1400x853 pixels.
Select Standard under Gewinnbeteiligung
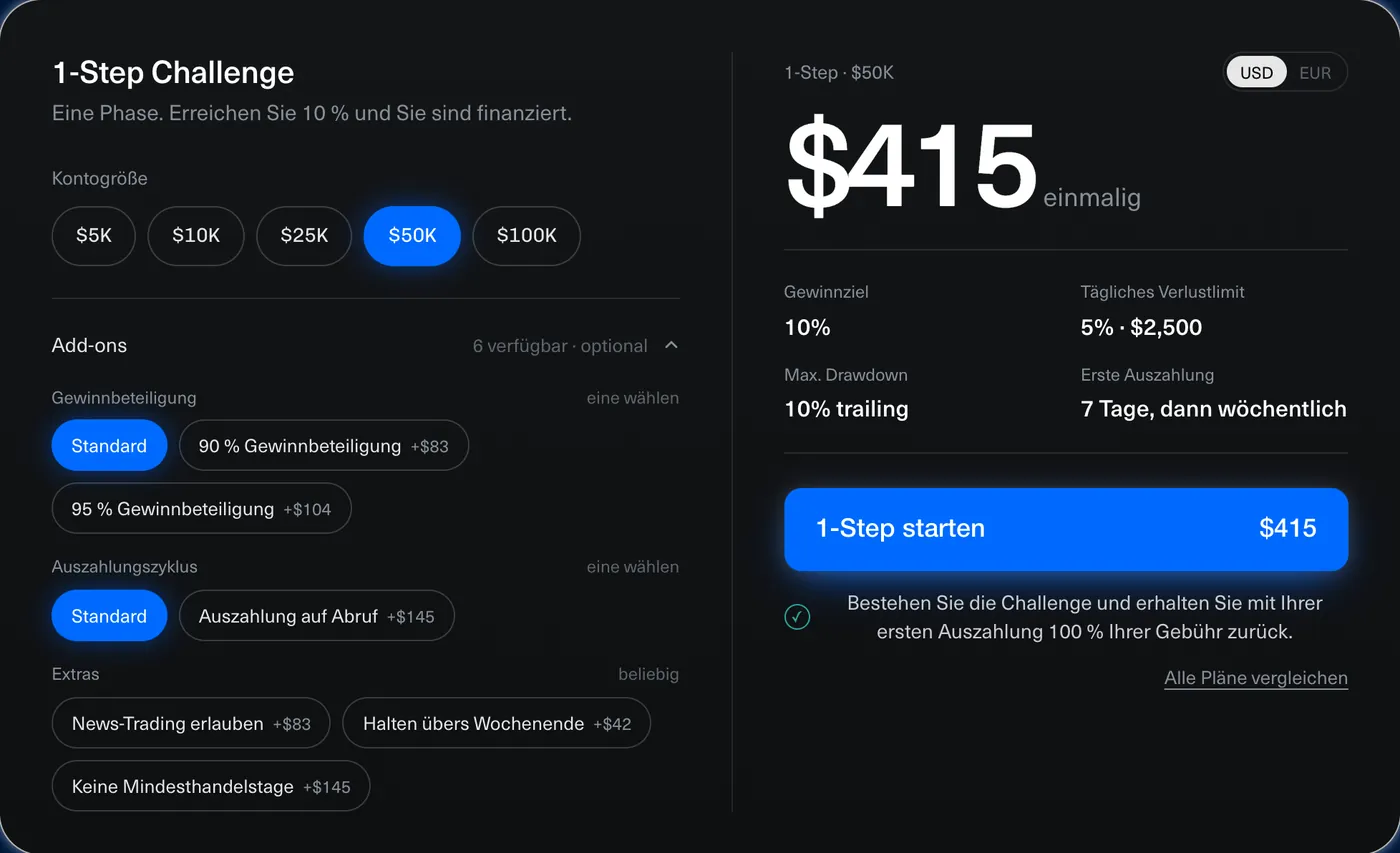(109, 446)
